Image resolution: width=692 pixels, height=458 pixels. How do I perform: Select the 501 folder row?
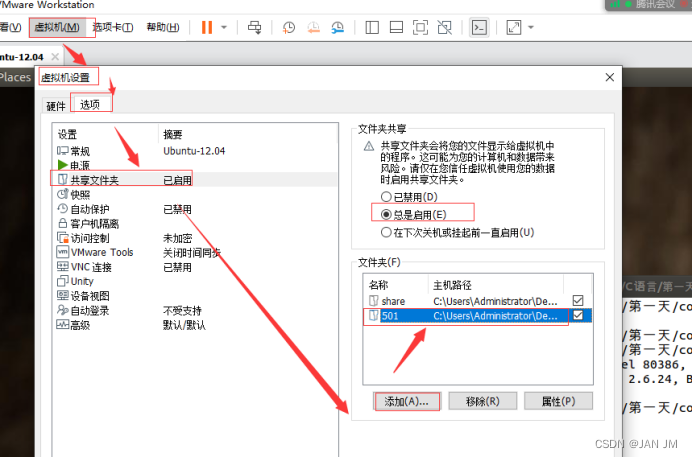click(x=478, y=315)
